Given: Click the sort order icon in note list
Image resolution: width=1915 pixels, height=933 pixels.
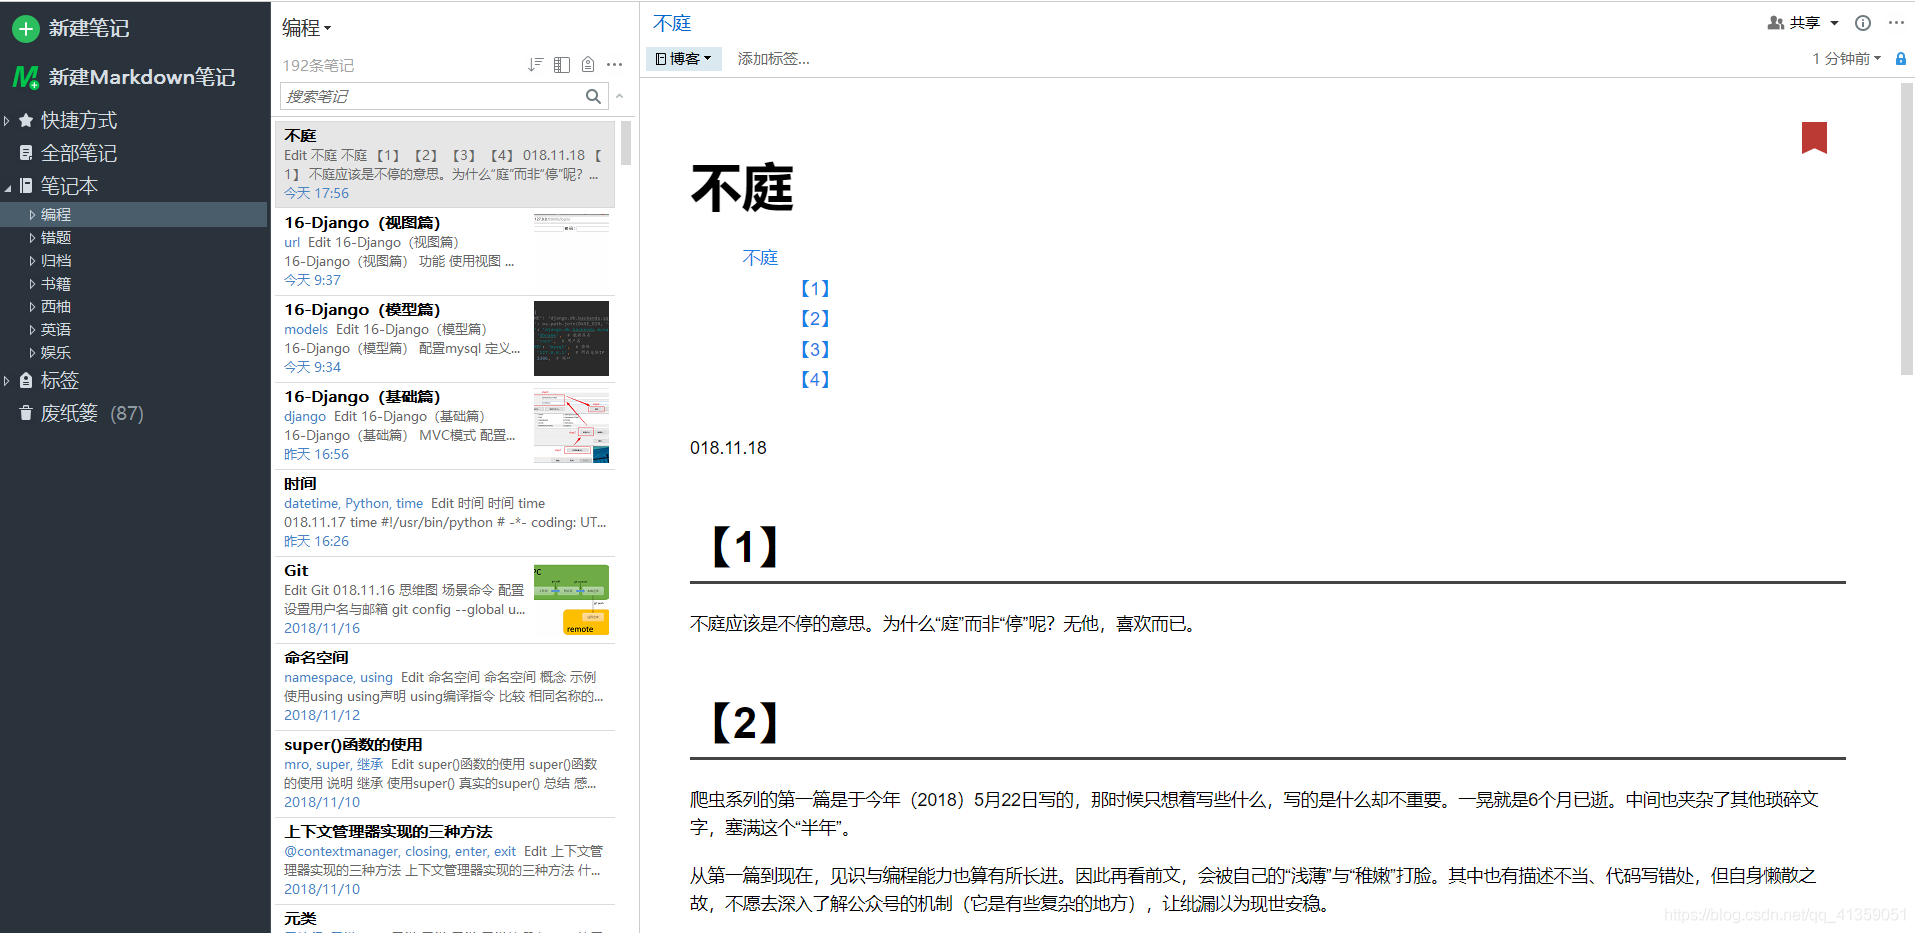Looking at the screenshot, I should pyautogui.click(x=535, y=65).
